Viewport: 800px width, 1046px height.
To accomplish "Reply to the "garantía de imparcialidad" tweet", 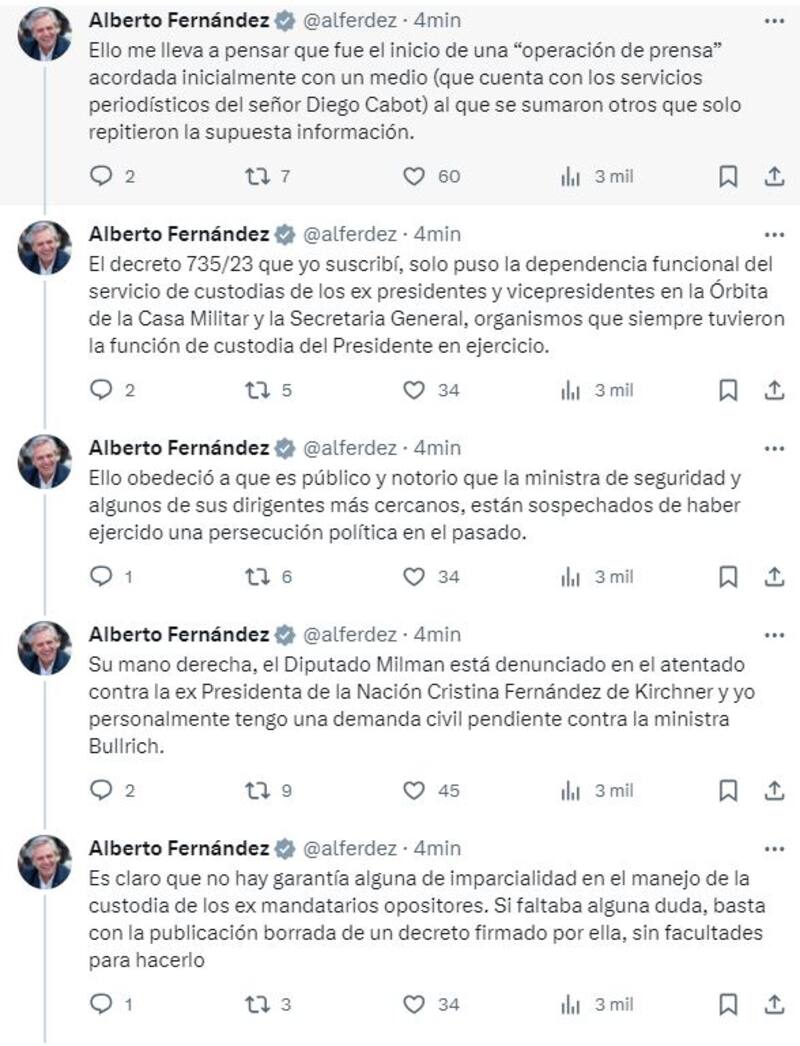I will (102, 1004).
